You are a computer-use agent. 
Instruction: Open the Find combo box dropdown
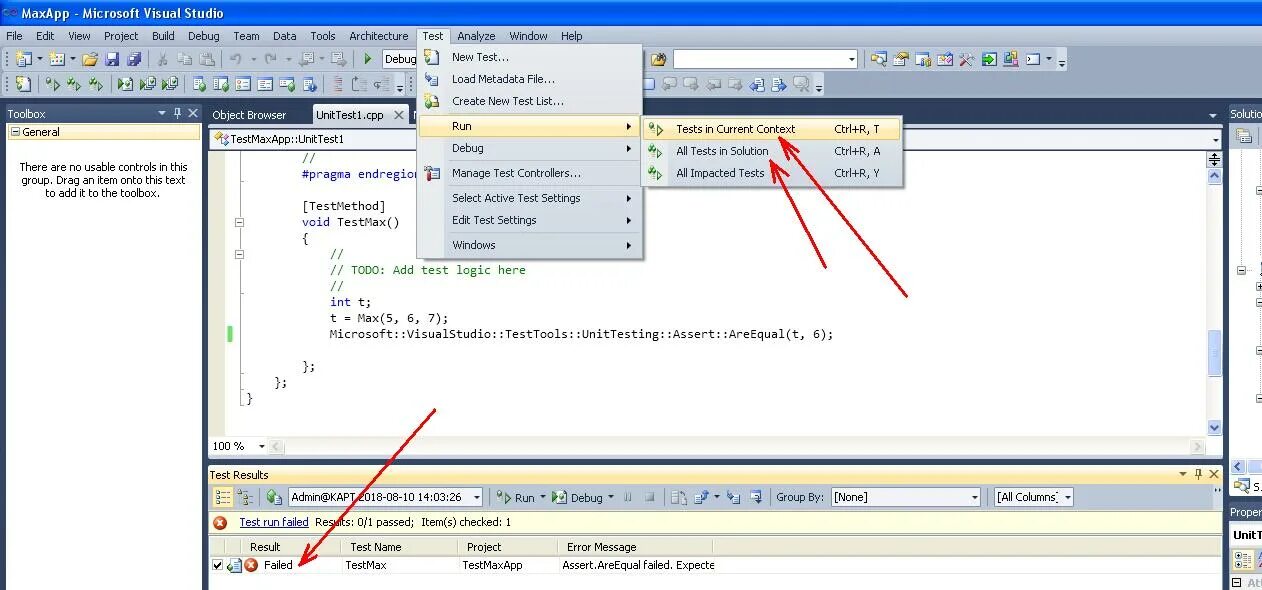(x=851, y=59)
